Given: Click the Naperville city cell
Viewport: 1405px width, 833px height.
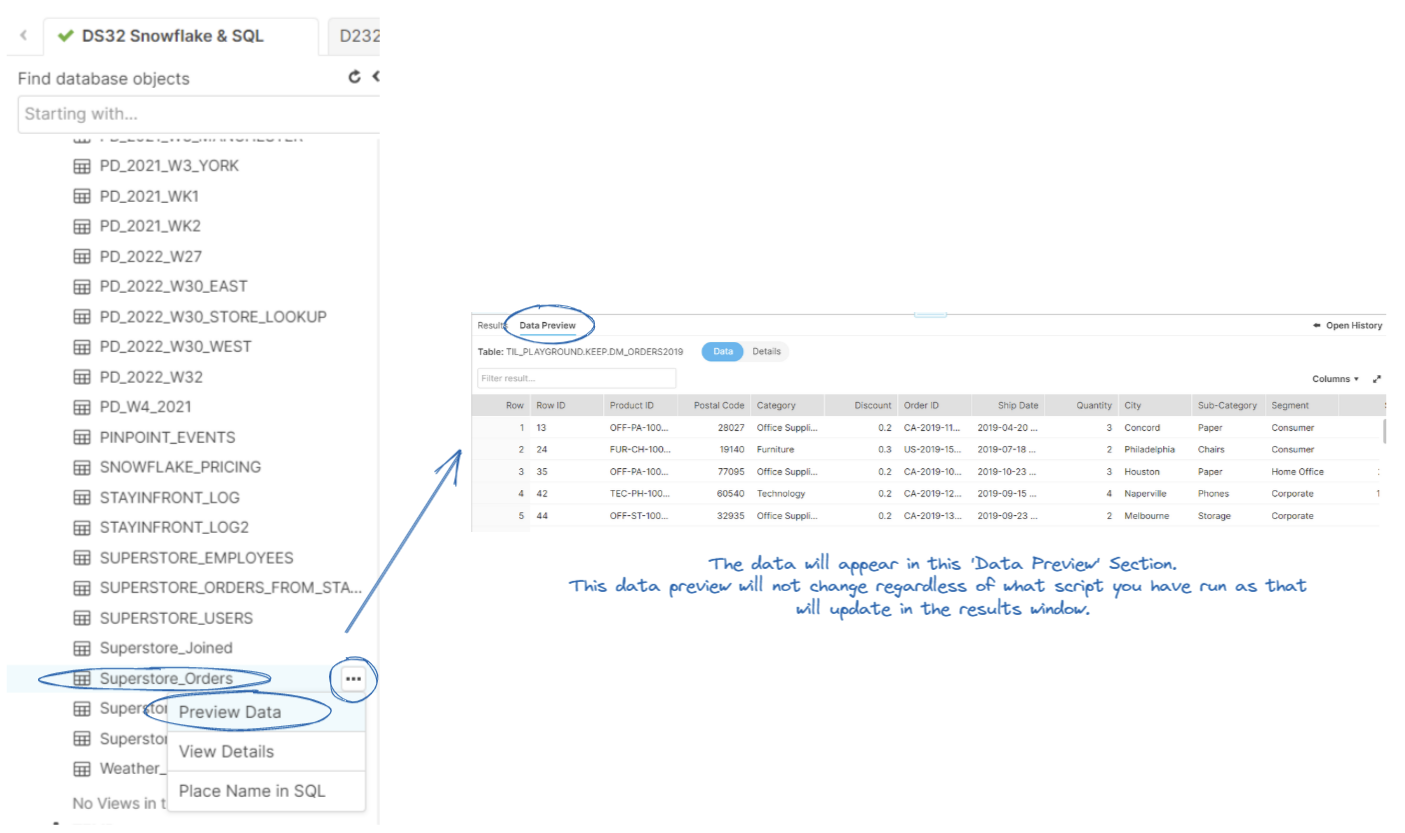Looking at the screenshot, I should [x=1146, y=494].
